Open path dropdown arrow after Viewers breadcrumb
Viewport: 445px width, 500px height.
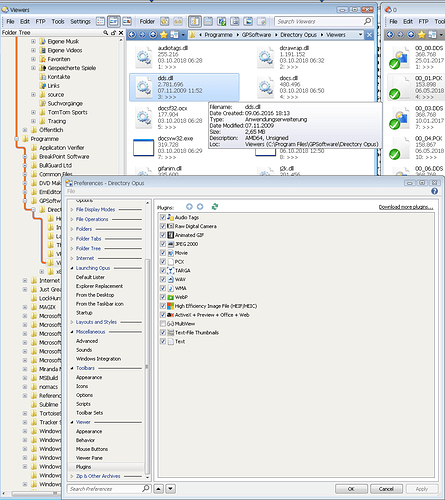[x=360, y=35]
